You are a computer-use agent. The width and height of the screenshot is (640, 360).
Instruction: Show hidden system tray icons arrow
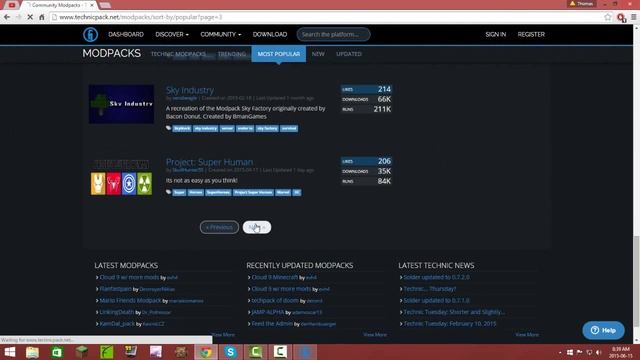coord(560,352)
